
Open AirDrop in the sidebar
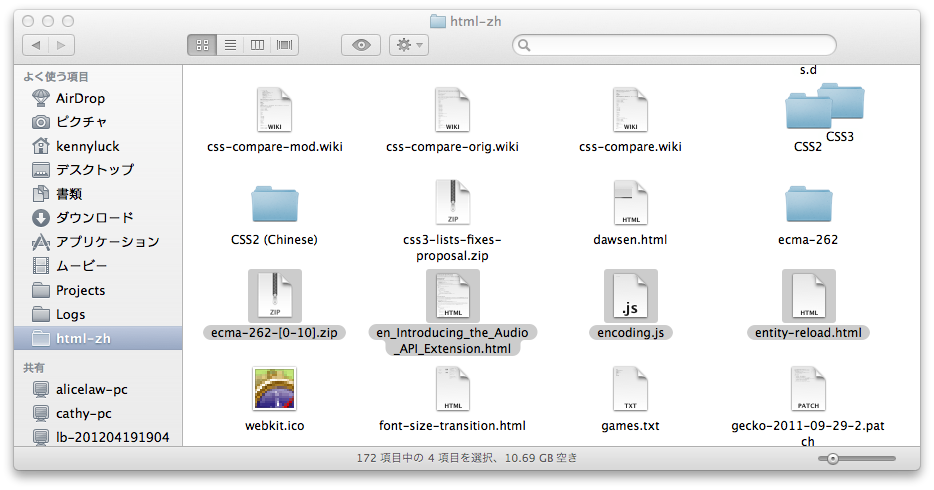click(80, 98)
